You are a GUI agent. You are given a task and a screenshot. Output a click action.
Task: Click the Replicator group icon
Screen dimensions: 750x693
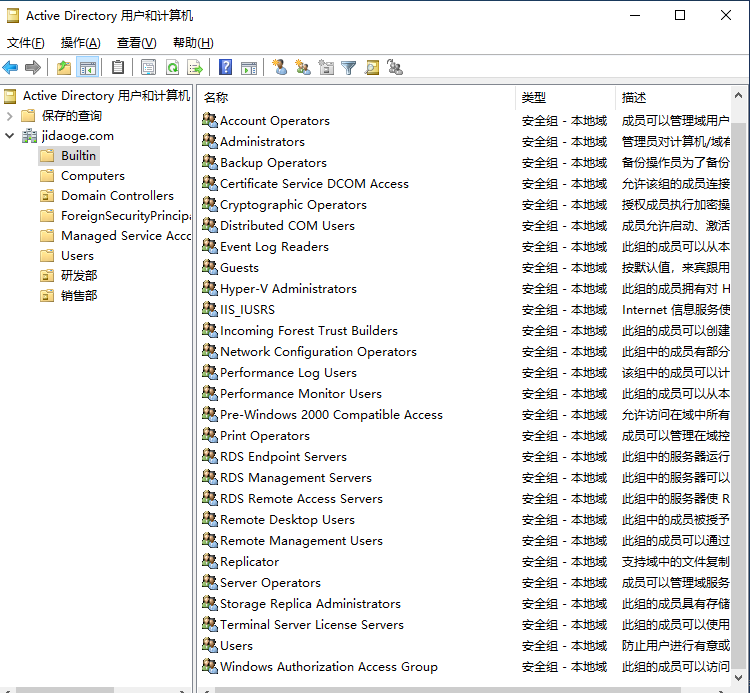[x=210, y=561]
